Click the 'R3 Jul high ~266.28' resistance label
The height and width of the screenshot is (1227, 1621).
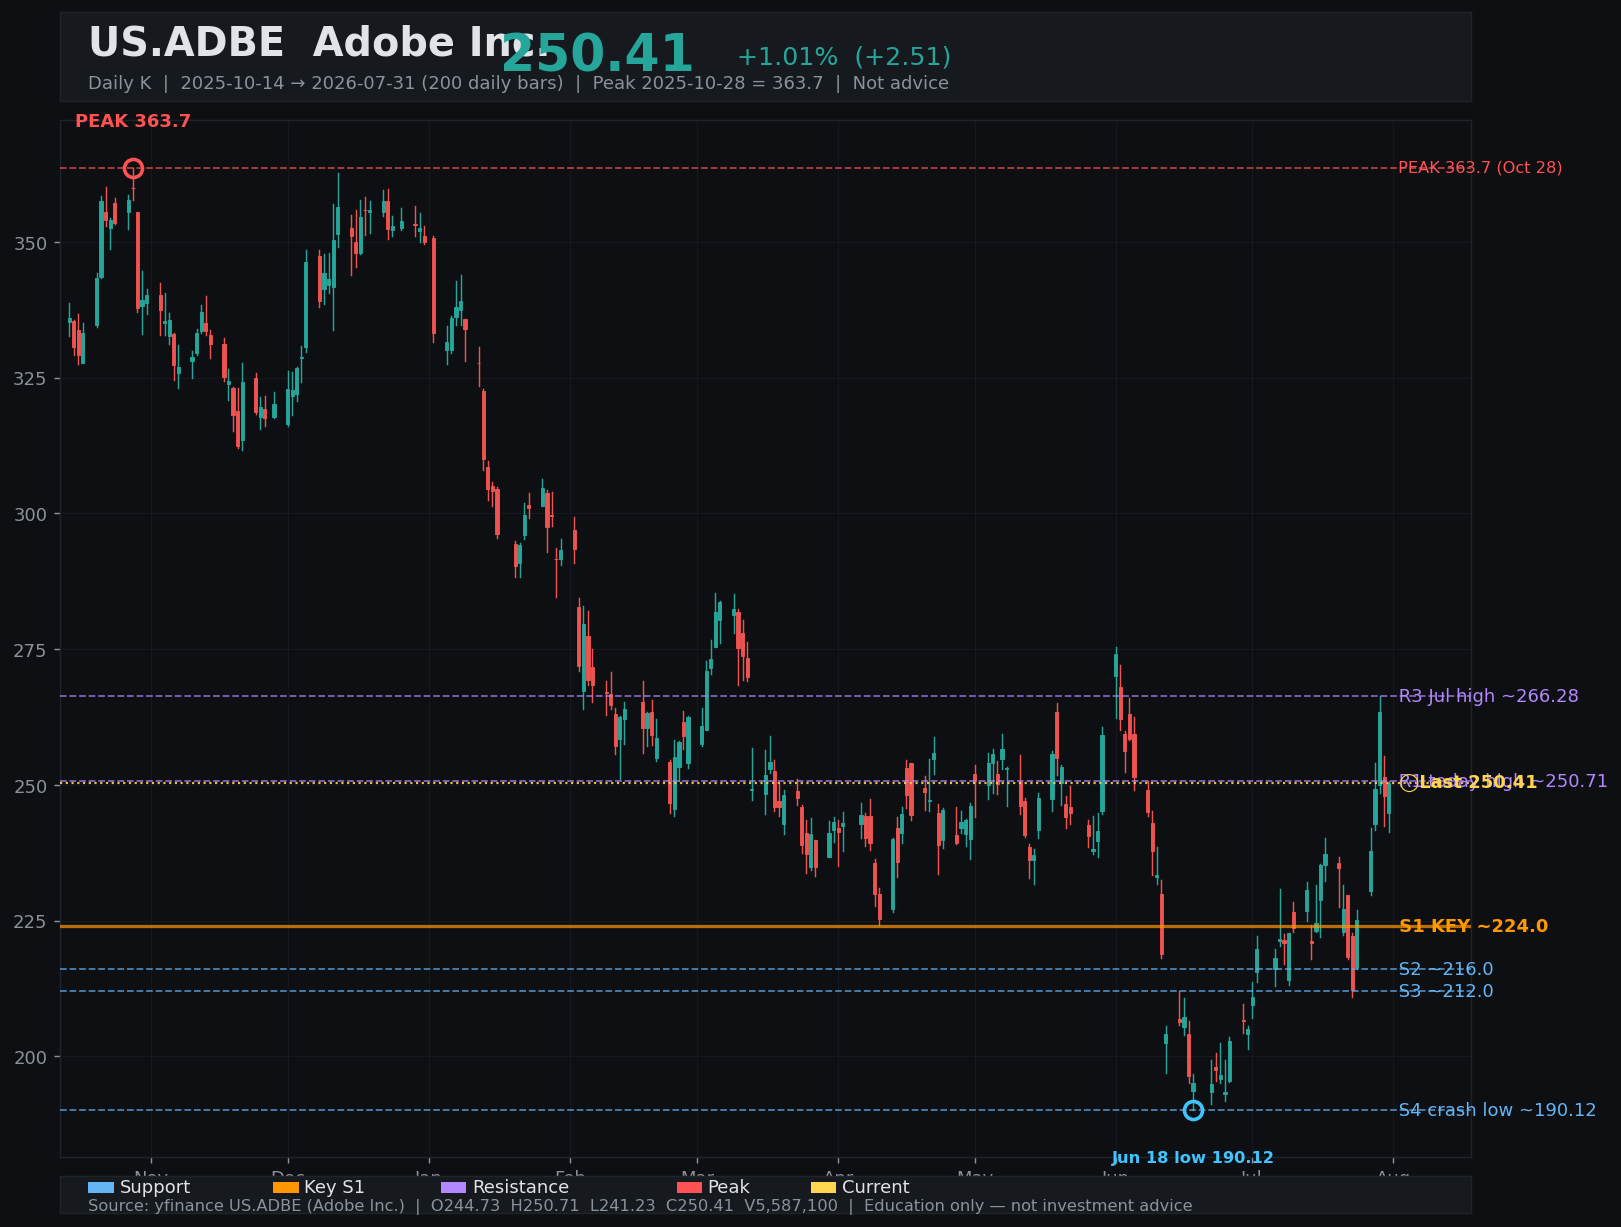(1489, 696)
